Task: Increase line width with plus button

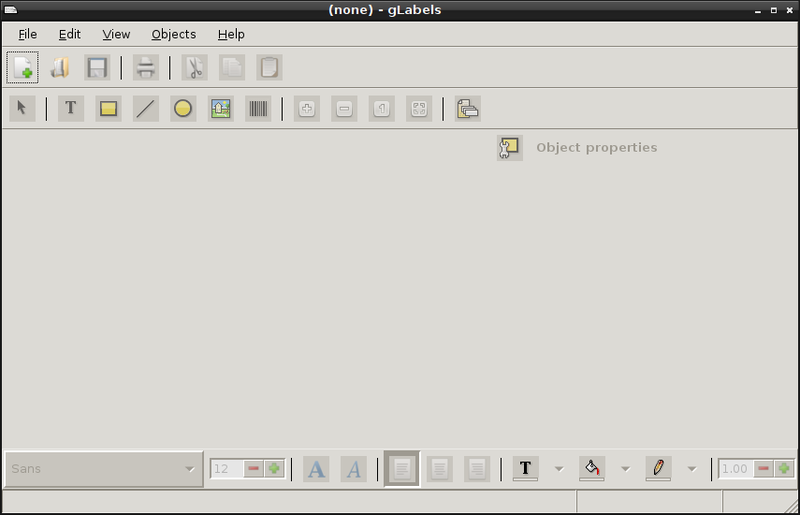Action: pos(784,469)
